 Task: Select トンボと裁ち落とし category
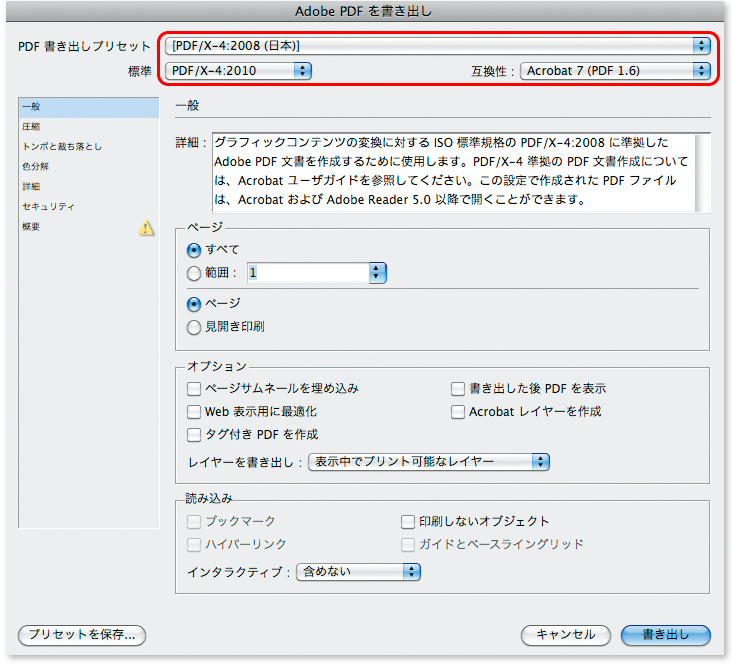click(89, 146)
